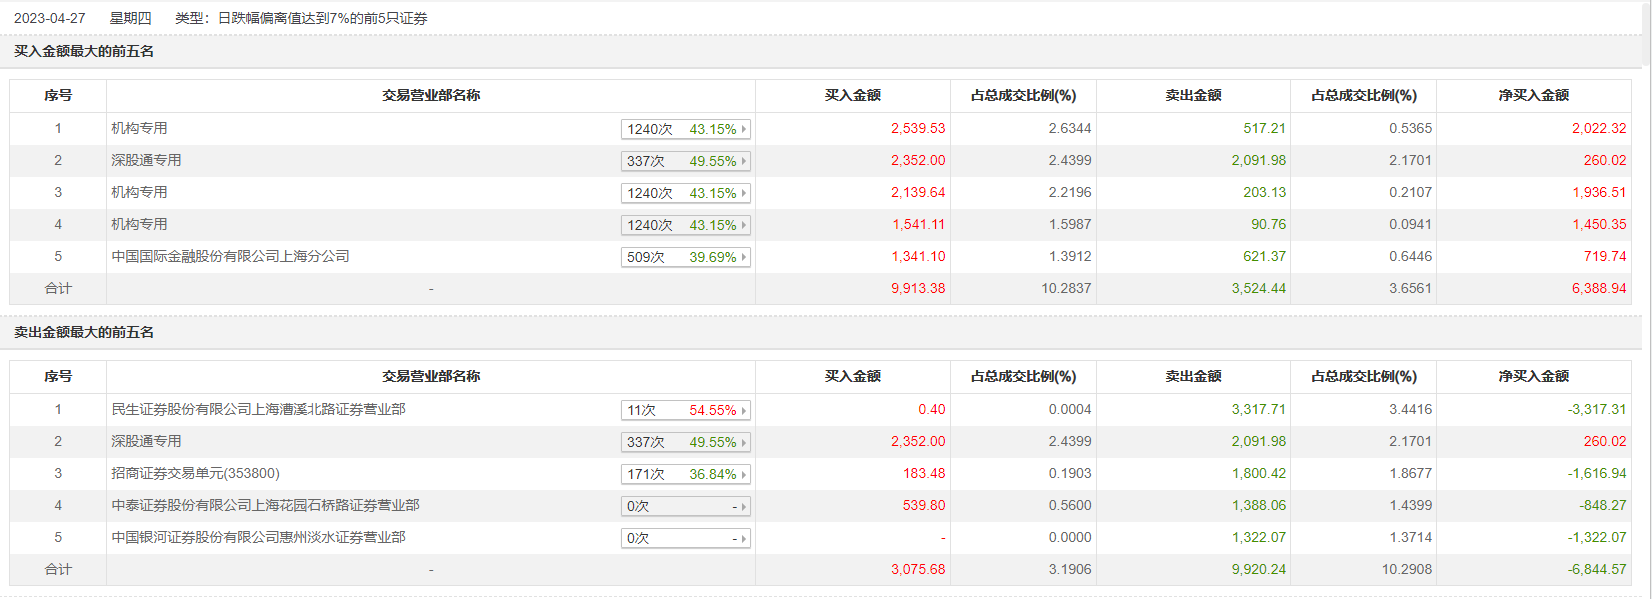
Task: Click the 卖出金额最大的前五名 section title
Action: 84,332
